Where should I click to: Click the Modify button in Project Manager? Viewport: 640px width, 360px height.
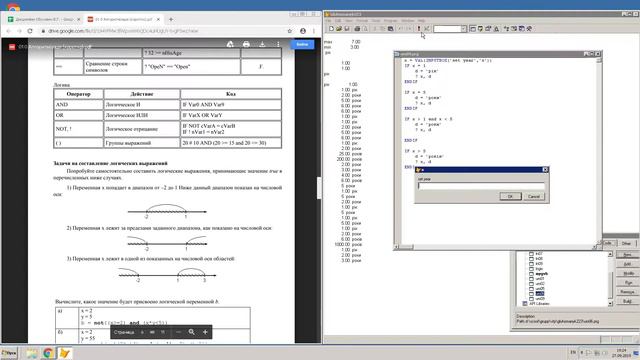pos(627,273)
